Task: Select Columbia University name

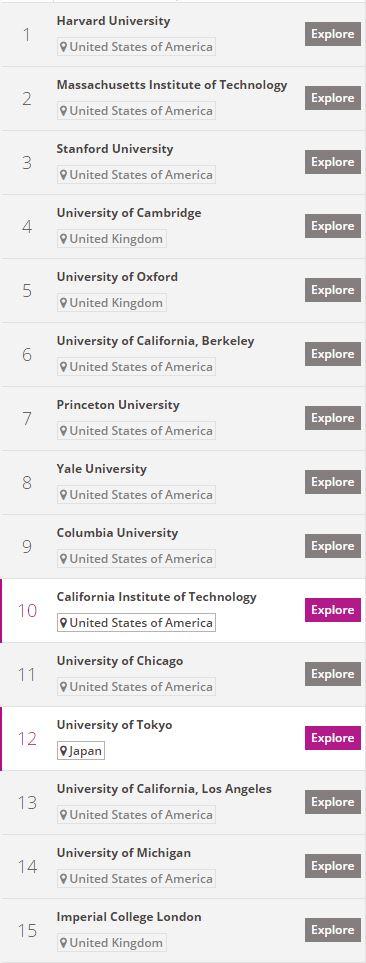Action: [117, 532]
